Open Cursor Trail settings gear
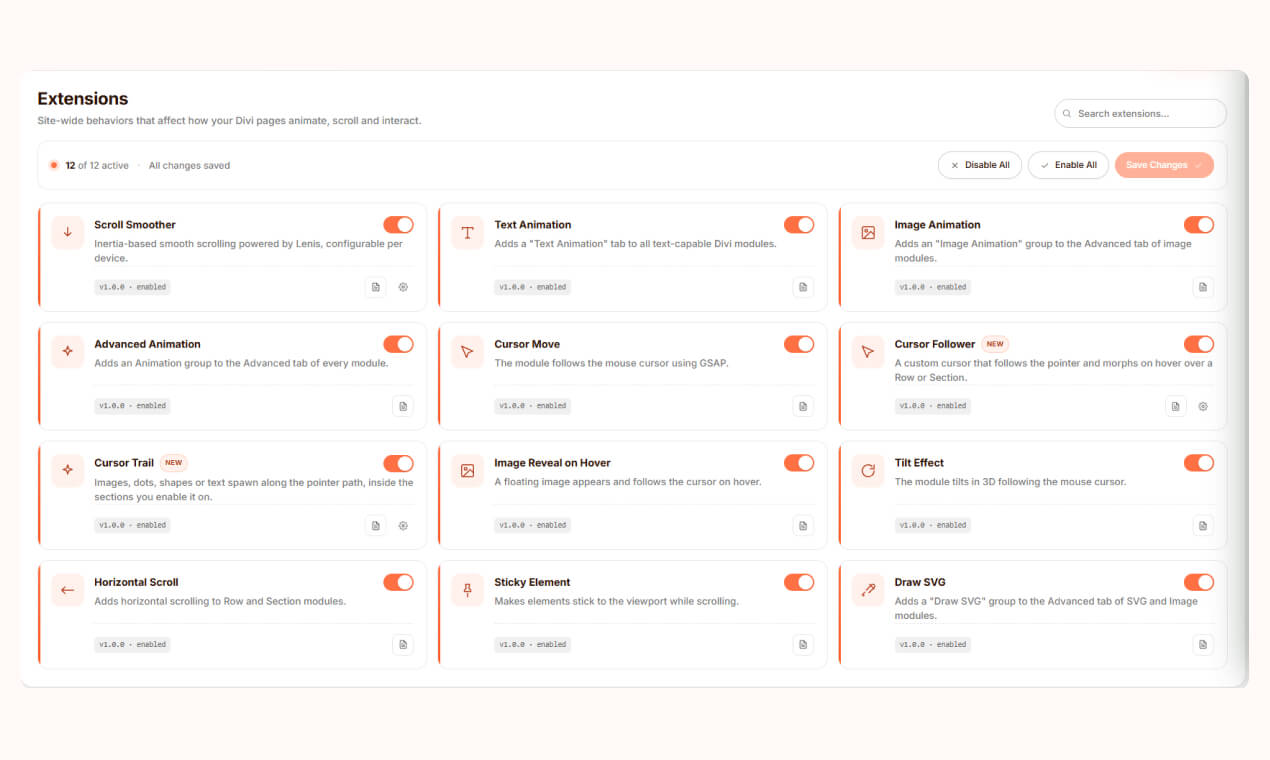This screenshot has width=1270, height=760. [x=403, y=525]
